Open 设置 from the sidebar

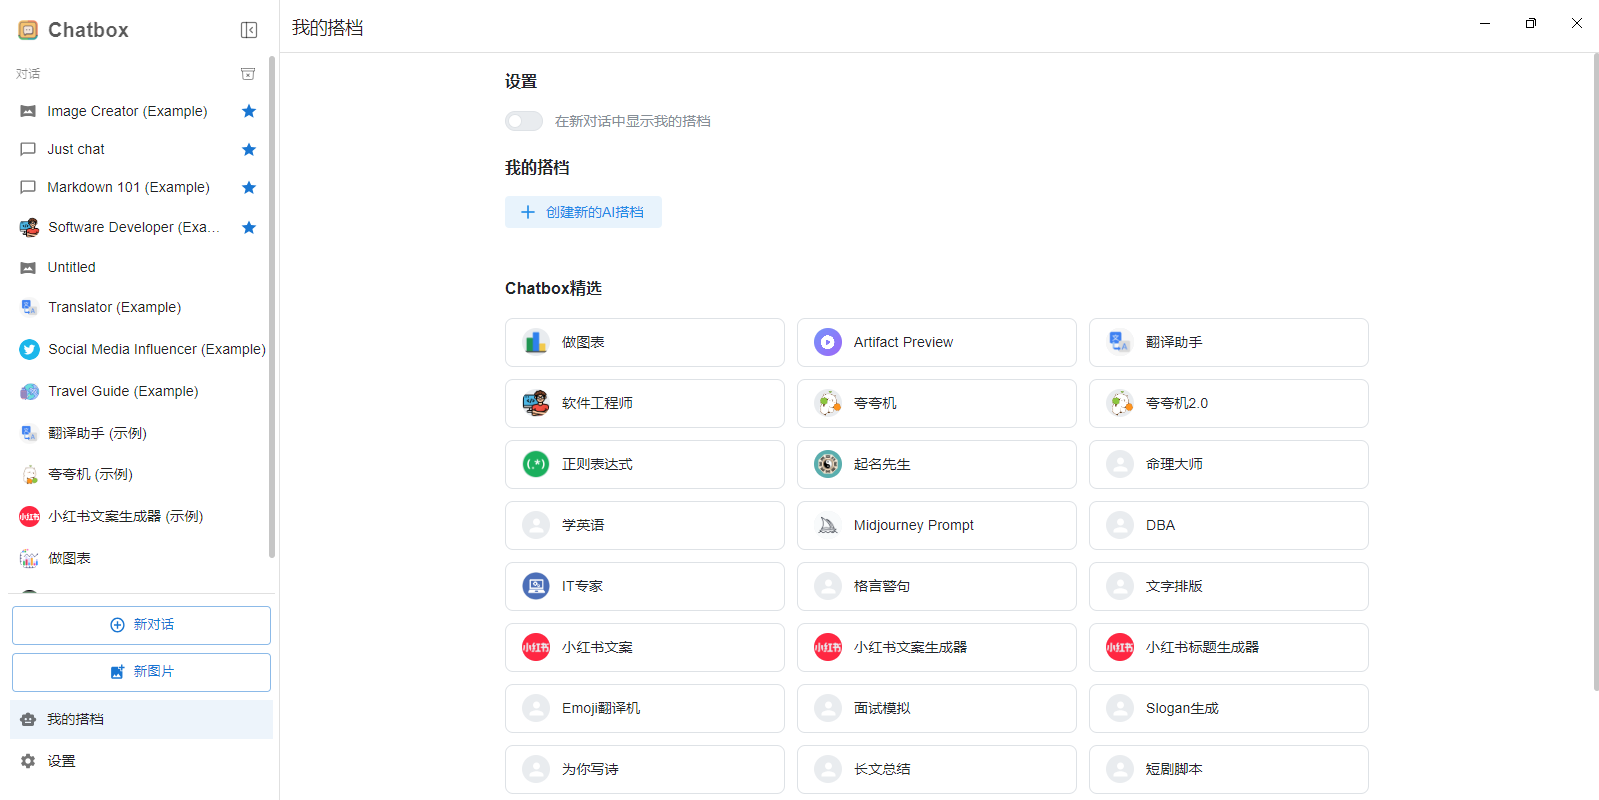(x=61, y=761)
